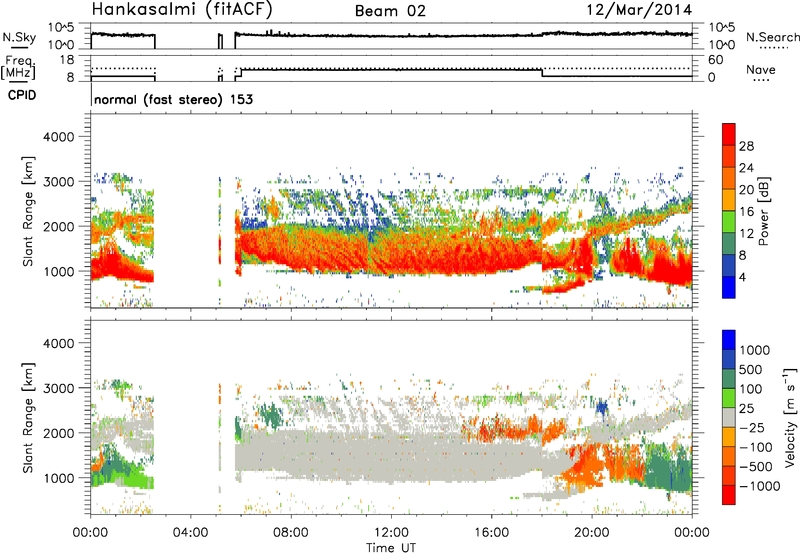Click the 4 dB colorbar label

tap(743, 277)
